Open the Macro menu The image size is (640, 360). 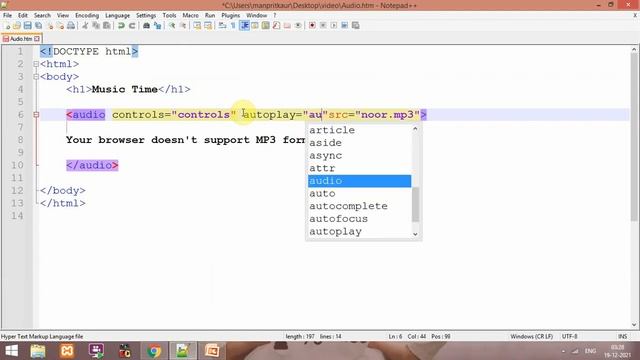[x=191, y=16]
